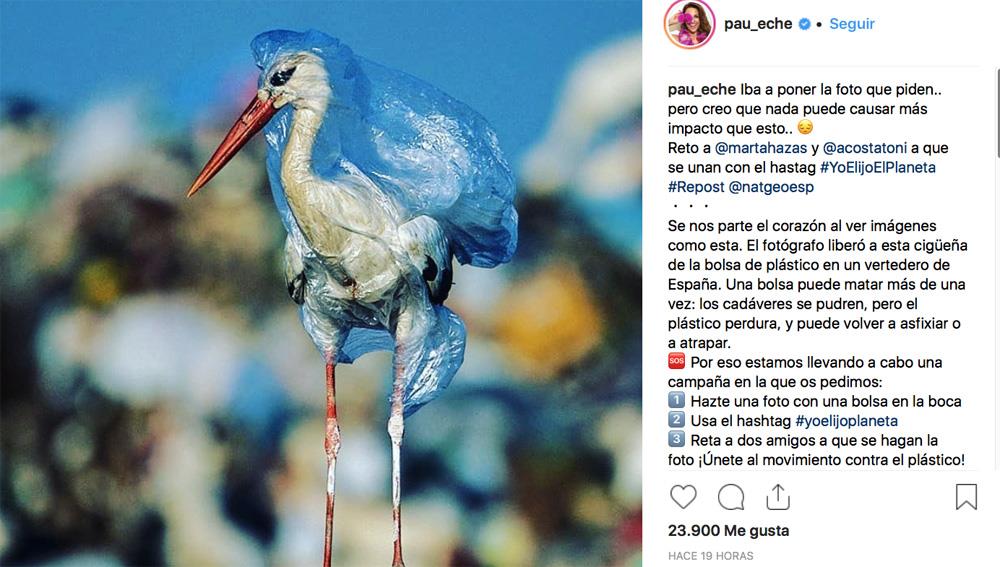Save the post with the bookmark icon

pyautogui.click(x=966, y=497)
